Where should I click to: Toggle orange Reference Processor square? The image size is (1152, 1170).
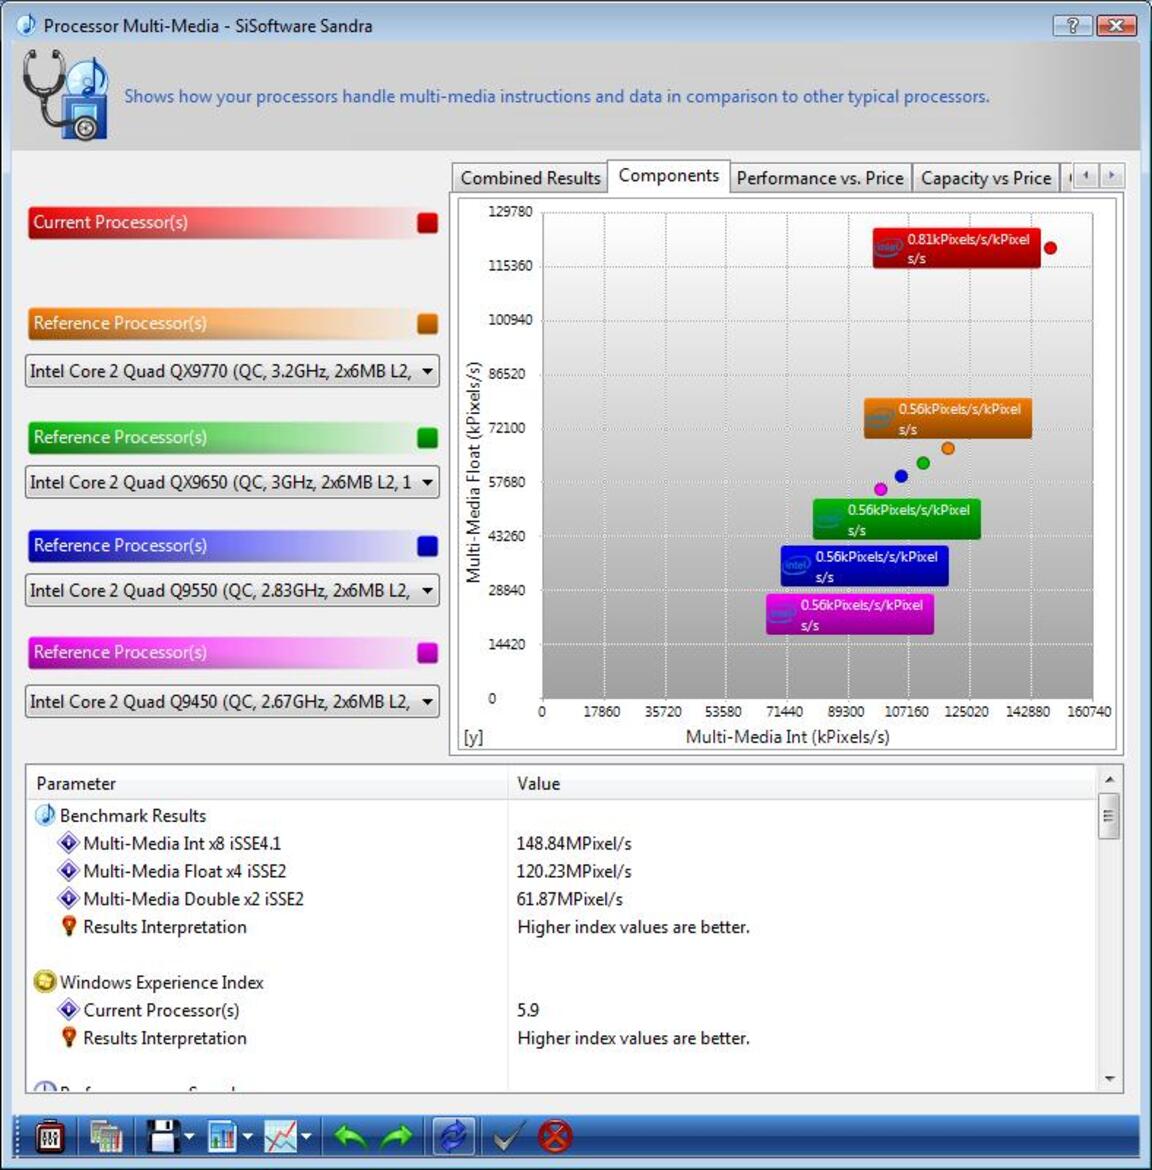coord(428,324)
